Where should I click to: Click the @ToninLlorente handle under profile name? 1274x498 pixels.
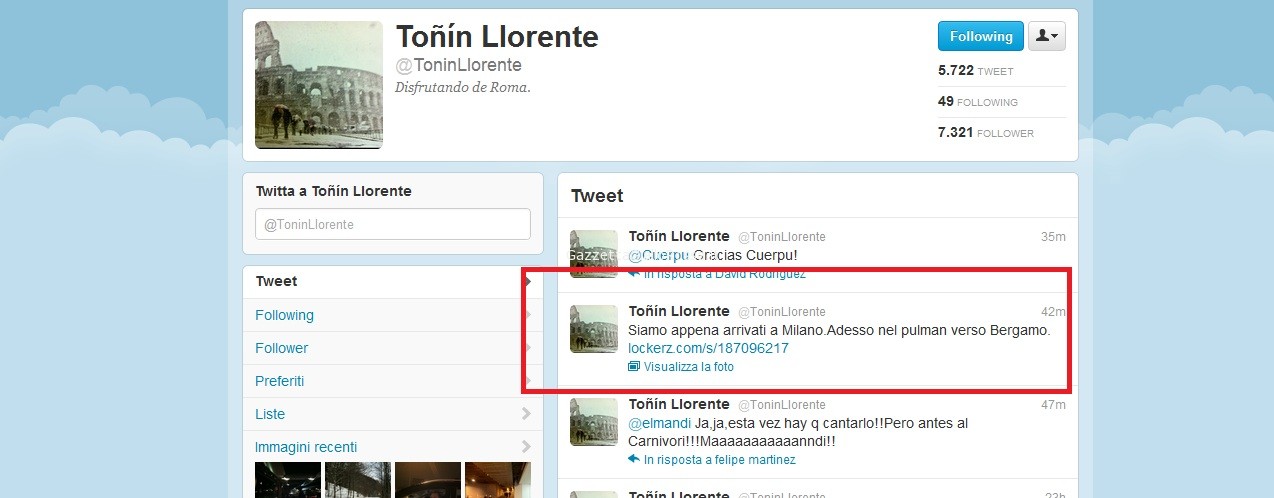point(459,65)
